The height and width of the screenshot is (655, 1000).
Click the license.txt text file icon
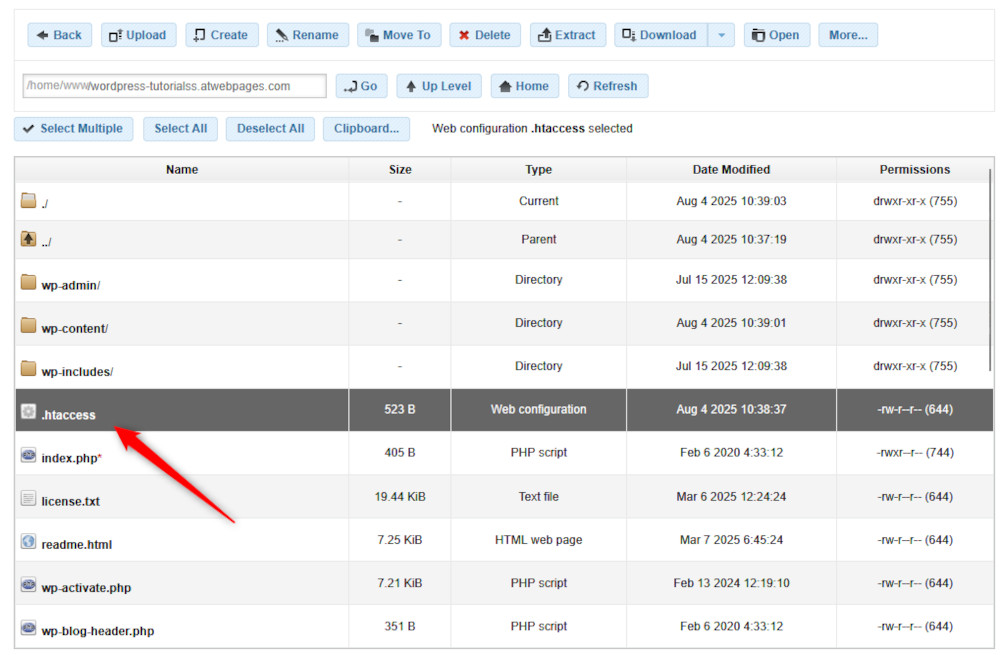[28, 498]
